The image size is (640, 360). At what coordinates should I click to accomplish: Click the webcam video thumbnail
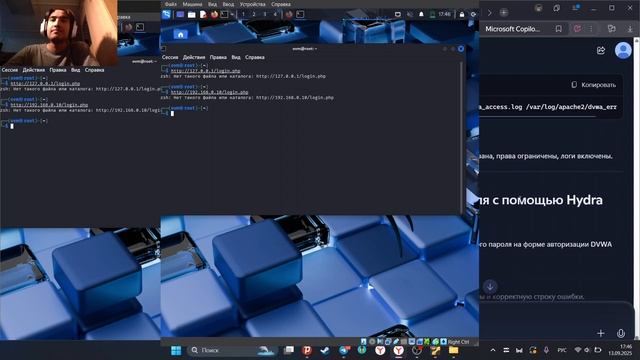coord(59,33)
